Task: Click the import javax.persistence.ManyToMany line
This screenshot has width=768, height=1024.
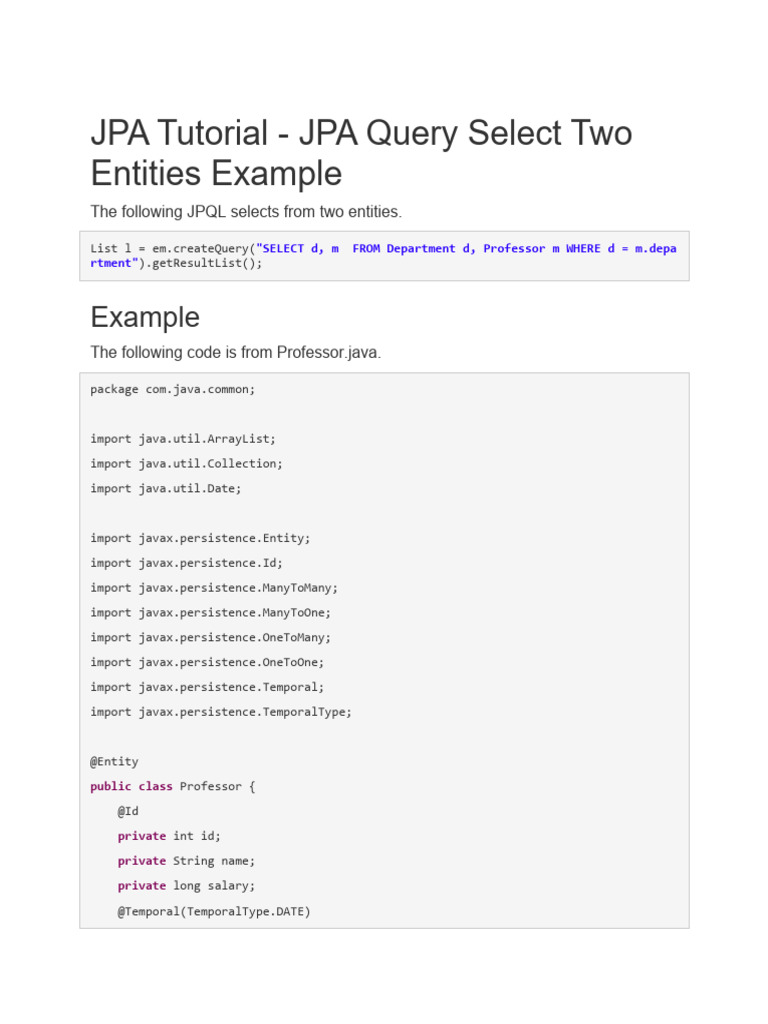Action: pyautogui.click(x=214, y=587)
